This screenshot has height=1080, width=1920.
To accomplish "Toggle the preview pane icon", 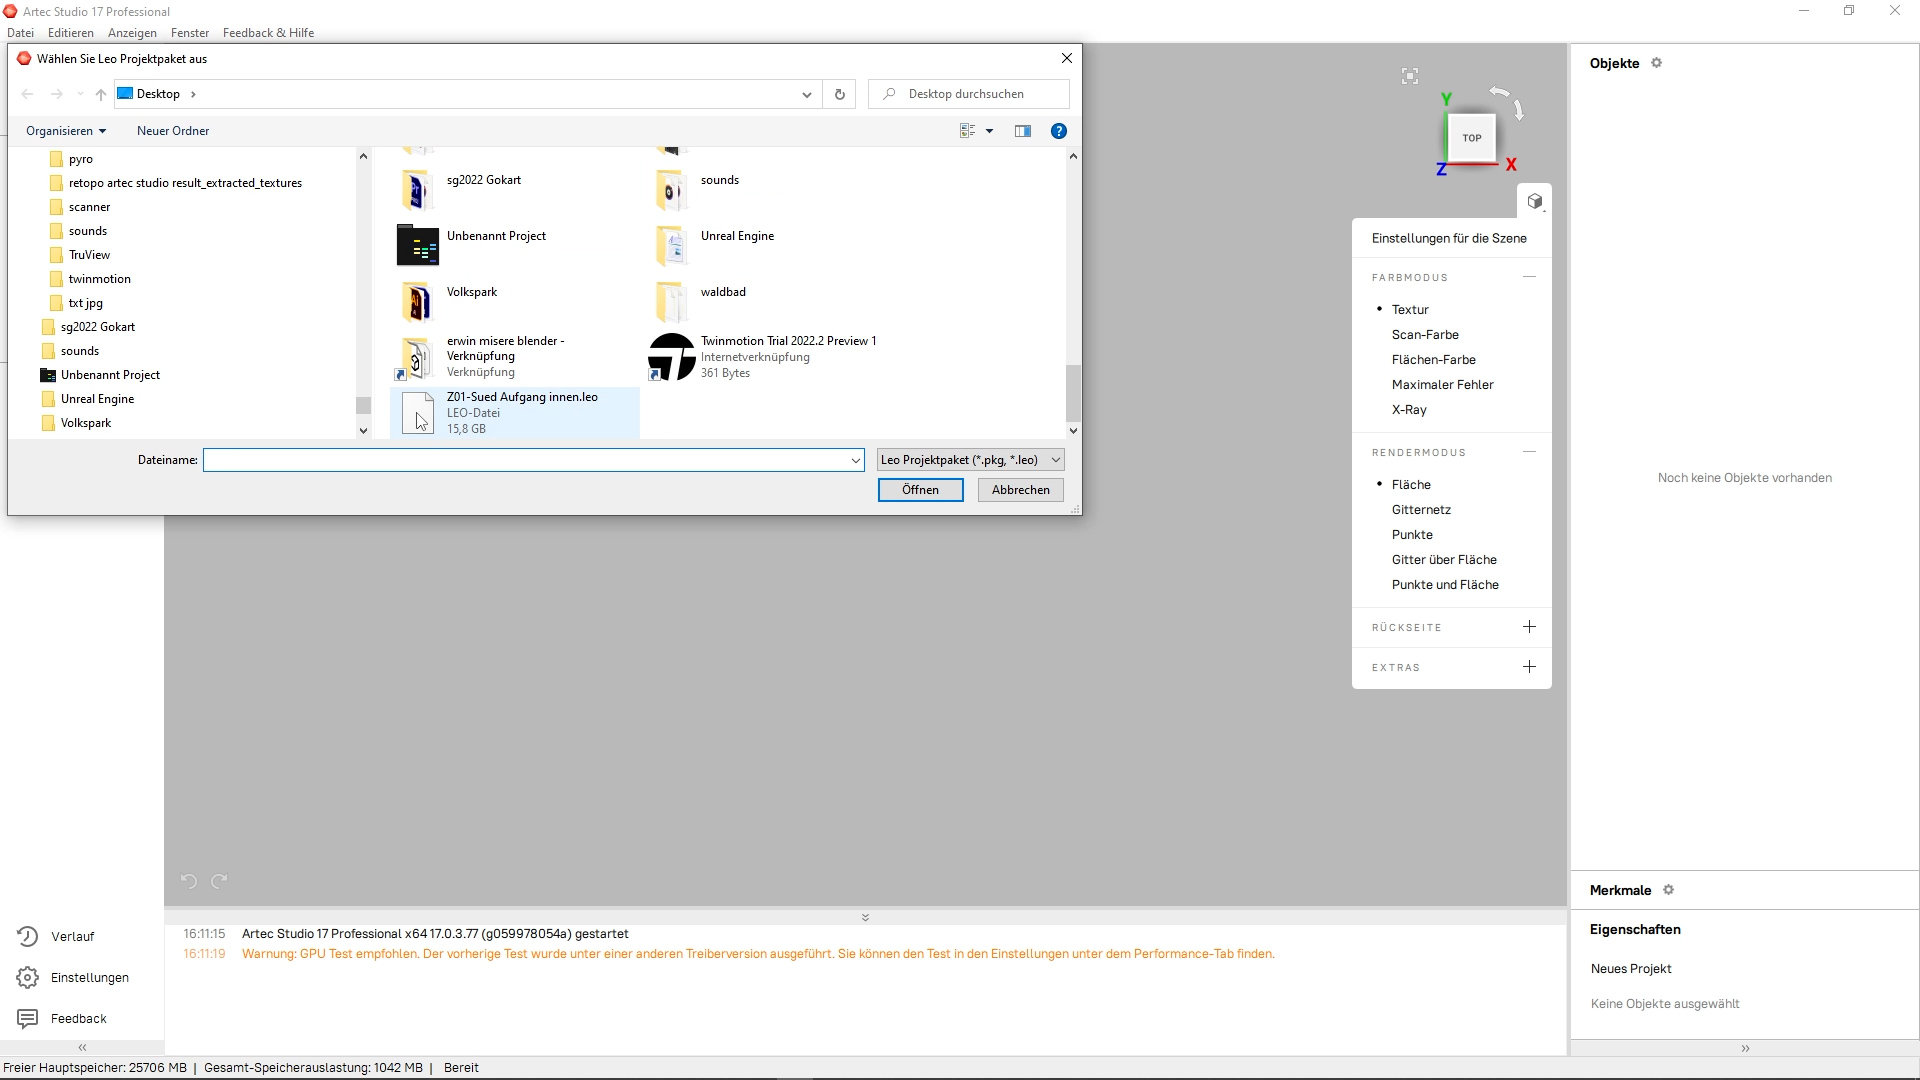I will click(x=1022, y=131).
